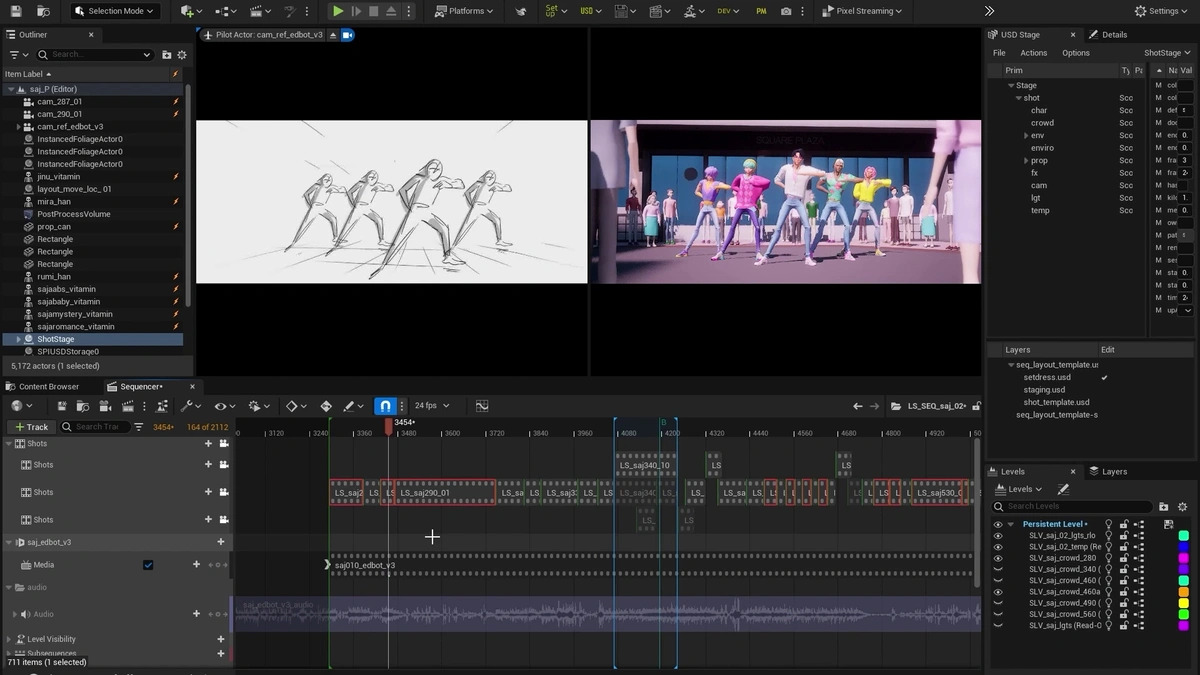The width and height of the screenshot is (1200, 675).
Task: Select the camera icon next to Pilot Actor
Action: (346, 33)
